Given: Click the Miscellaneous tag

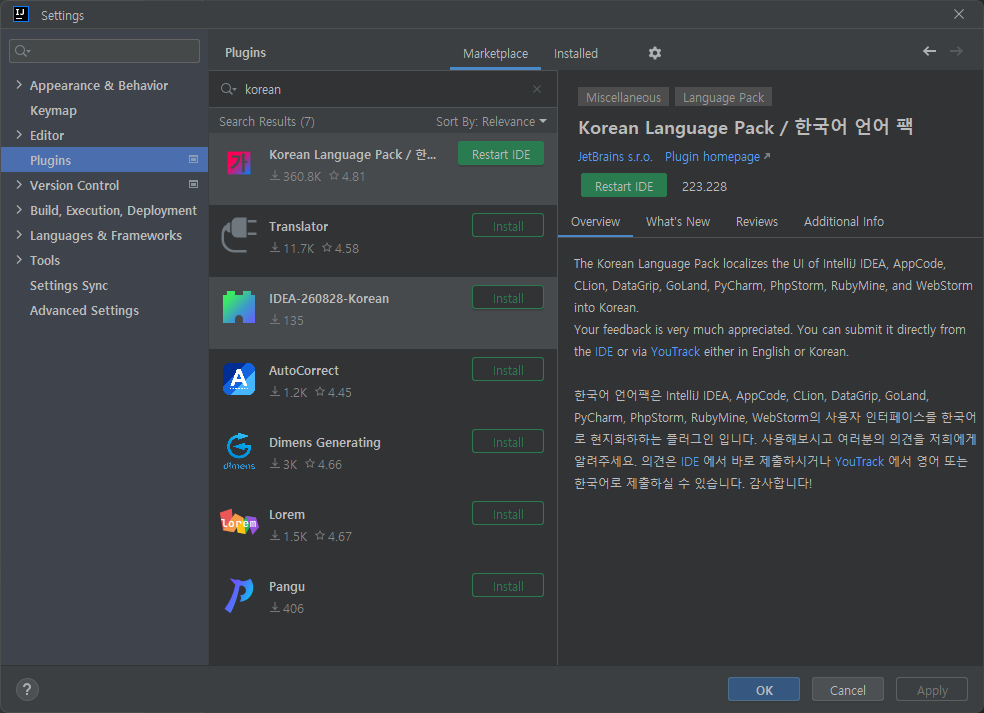Looking at the screenshot, I should [623, 97].
